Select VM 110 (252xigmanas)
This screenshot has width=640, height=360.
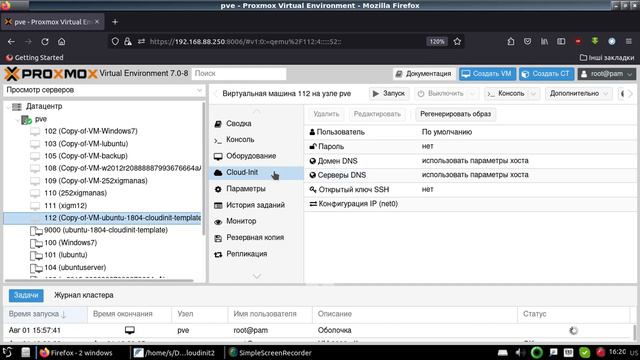click(76, 193)
